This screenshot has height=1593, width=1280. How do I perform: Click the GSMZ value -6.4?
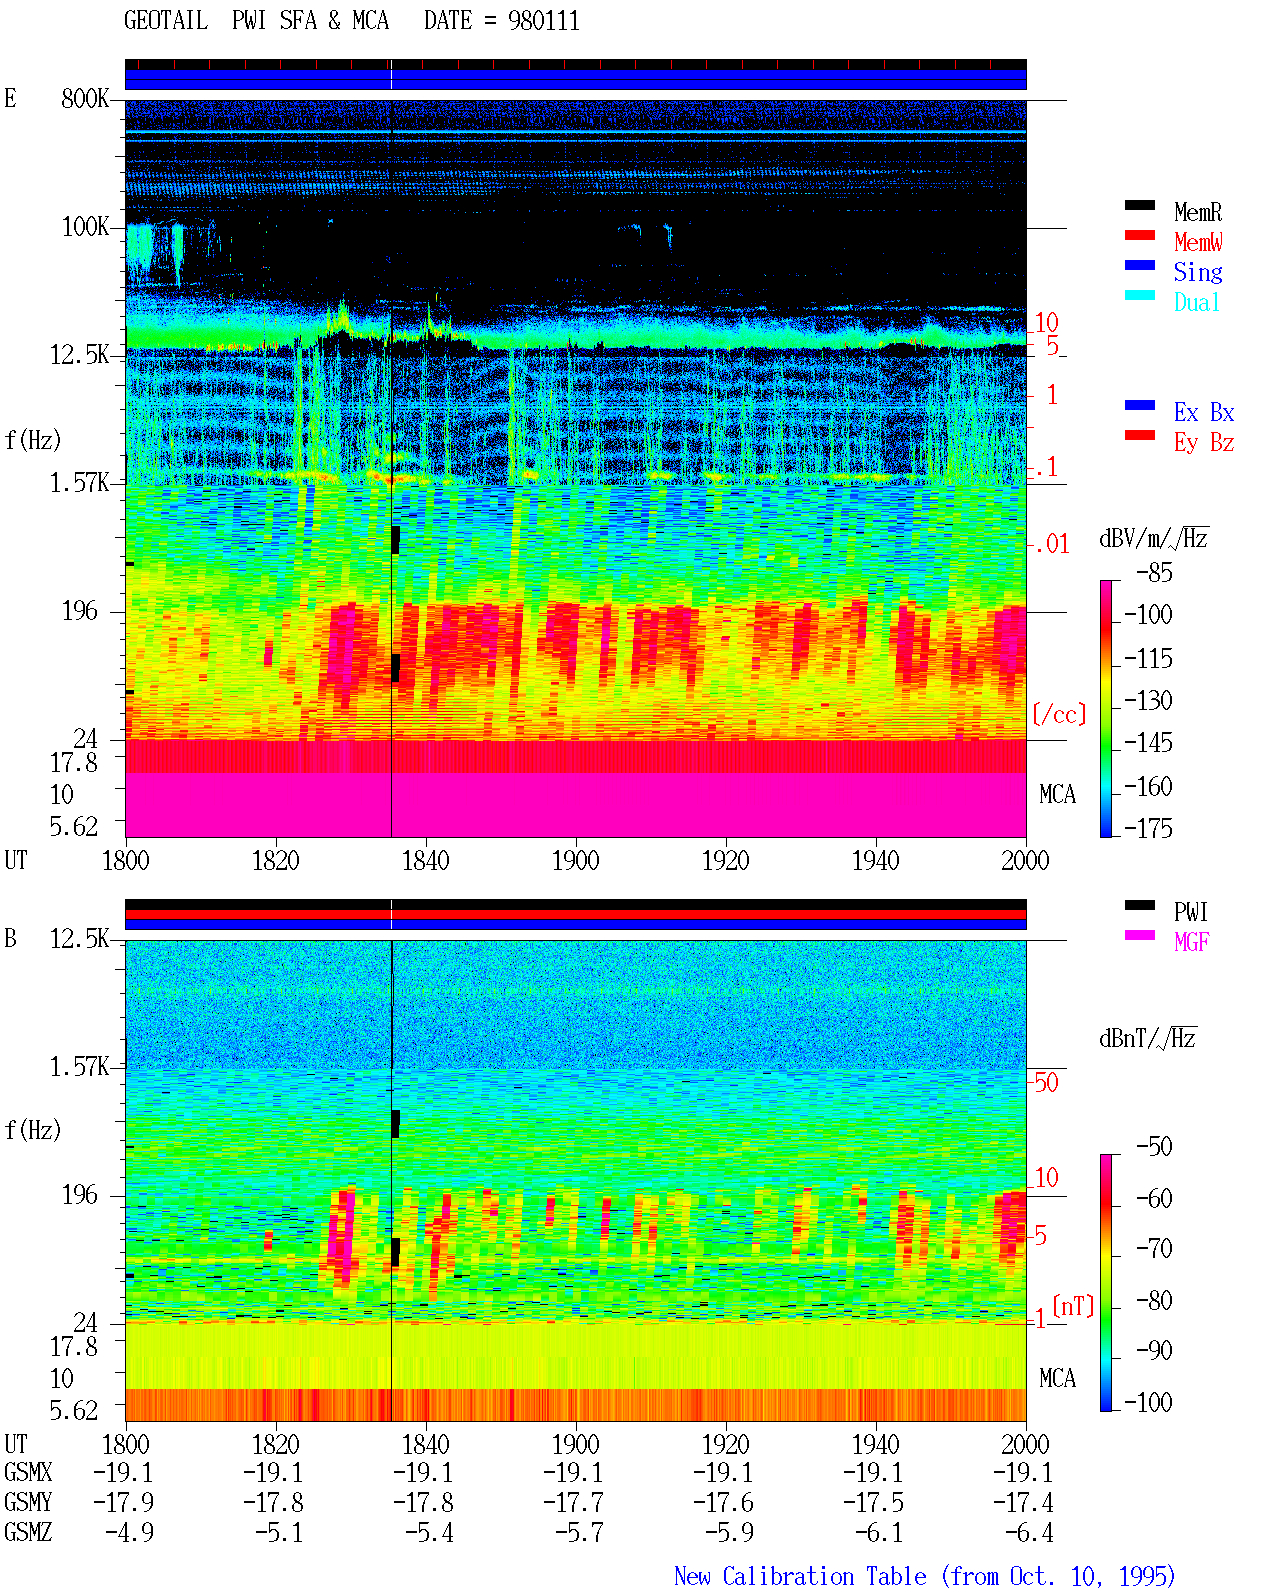(x=1029, y=1532)
